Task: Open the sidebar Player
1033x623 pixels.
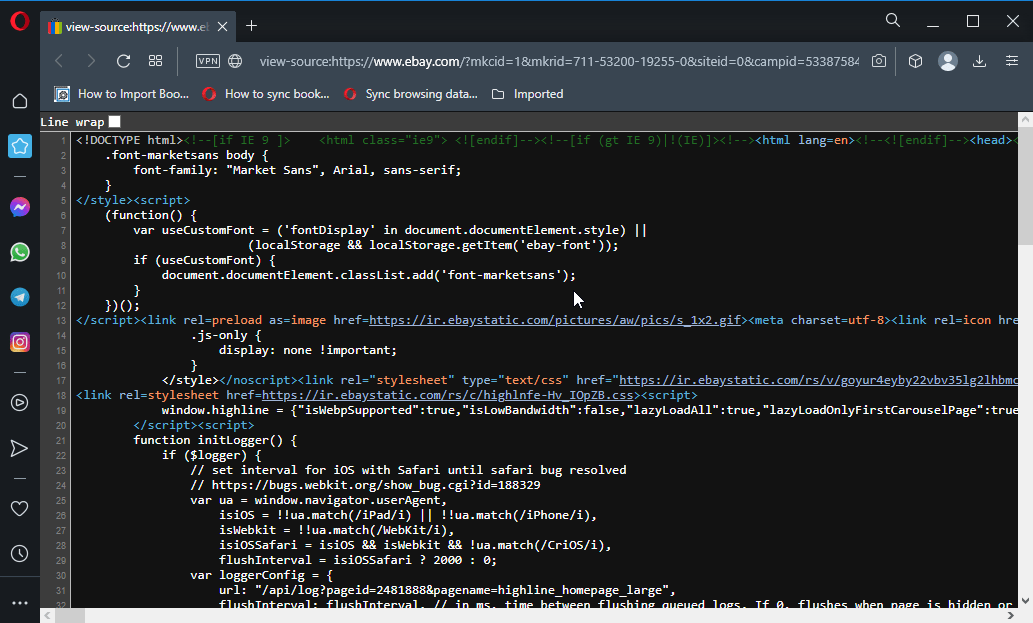Action: pyautogui.click(x=19, y=403)
